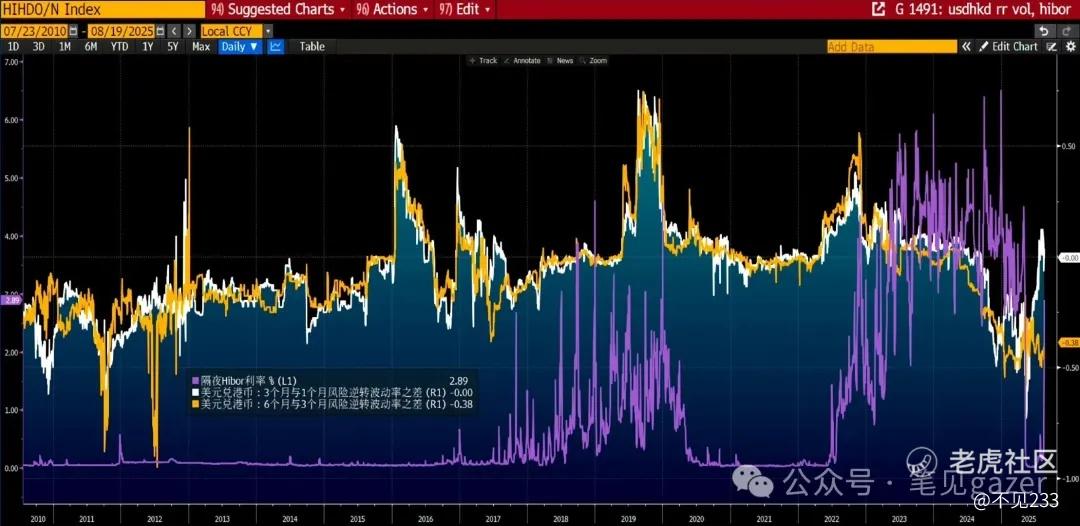Open the end date calendar picker icon

(x=160, y=31)
